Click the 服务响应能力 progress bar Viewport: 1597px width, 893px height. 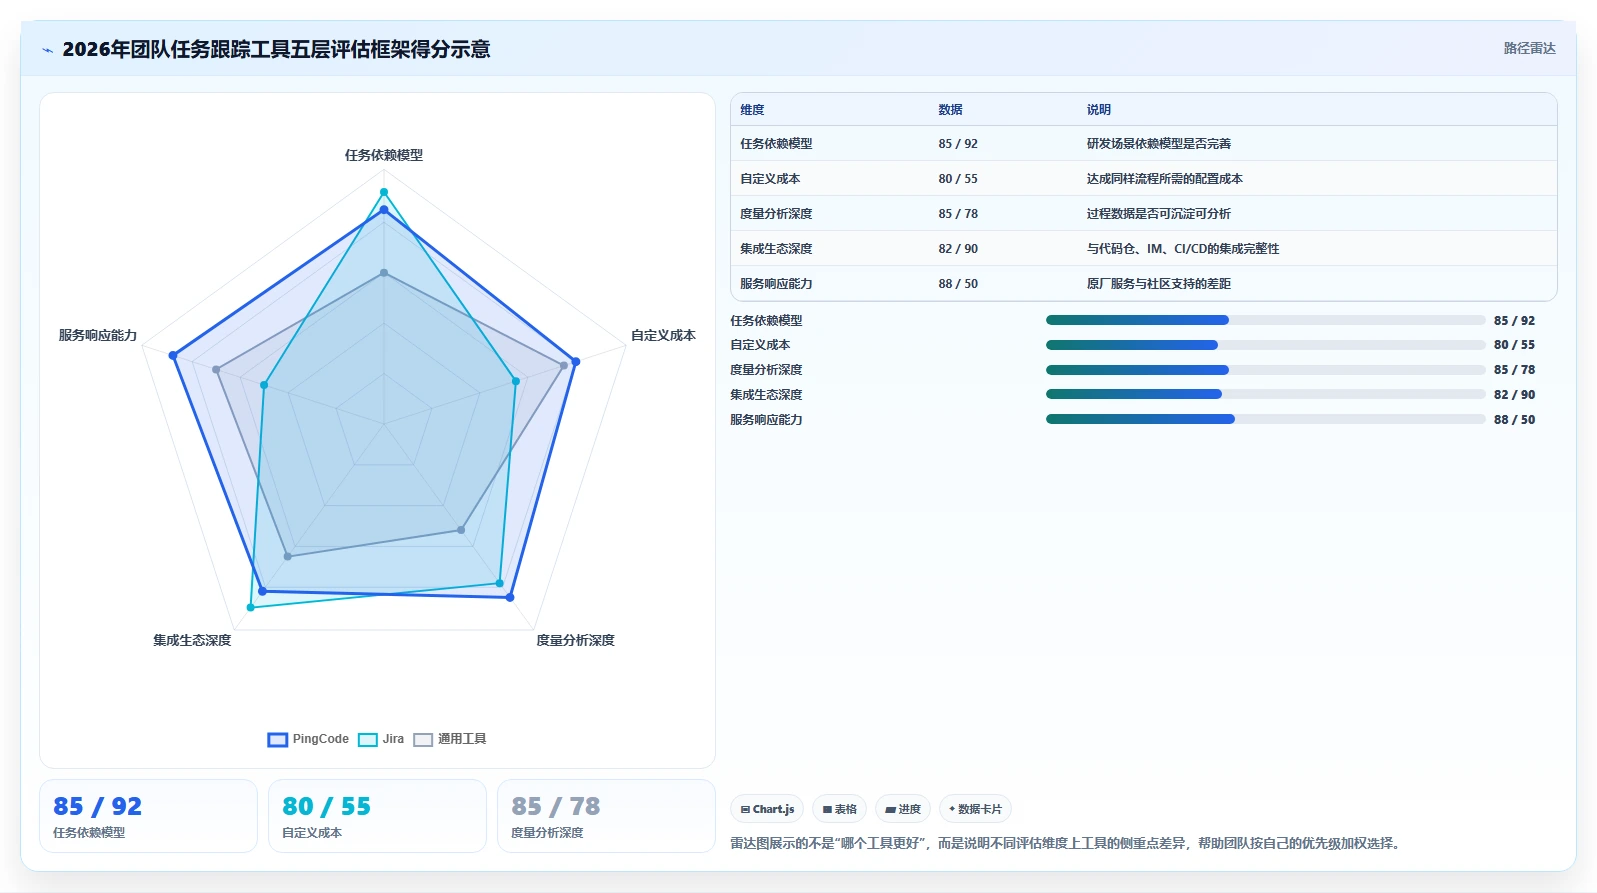1265,419
